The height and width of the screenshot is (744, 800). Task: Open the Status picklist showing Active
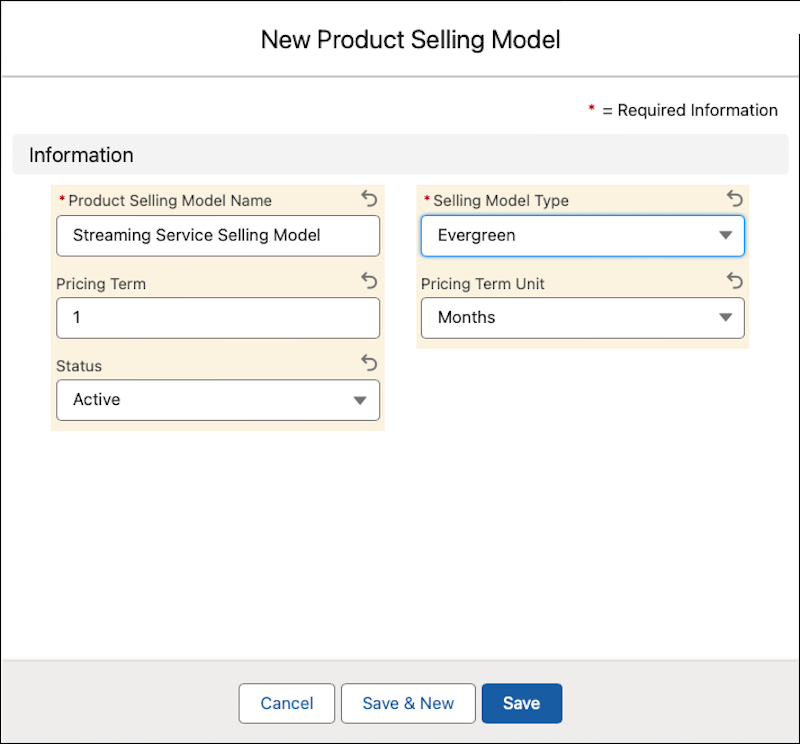(218, 400)
